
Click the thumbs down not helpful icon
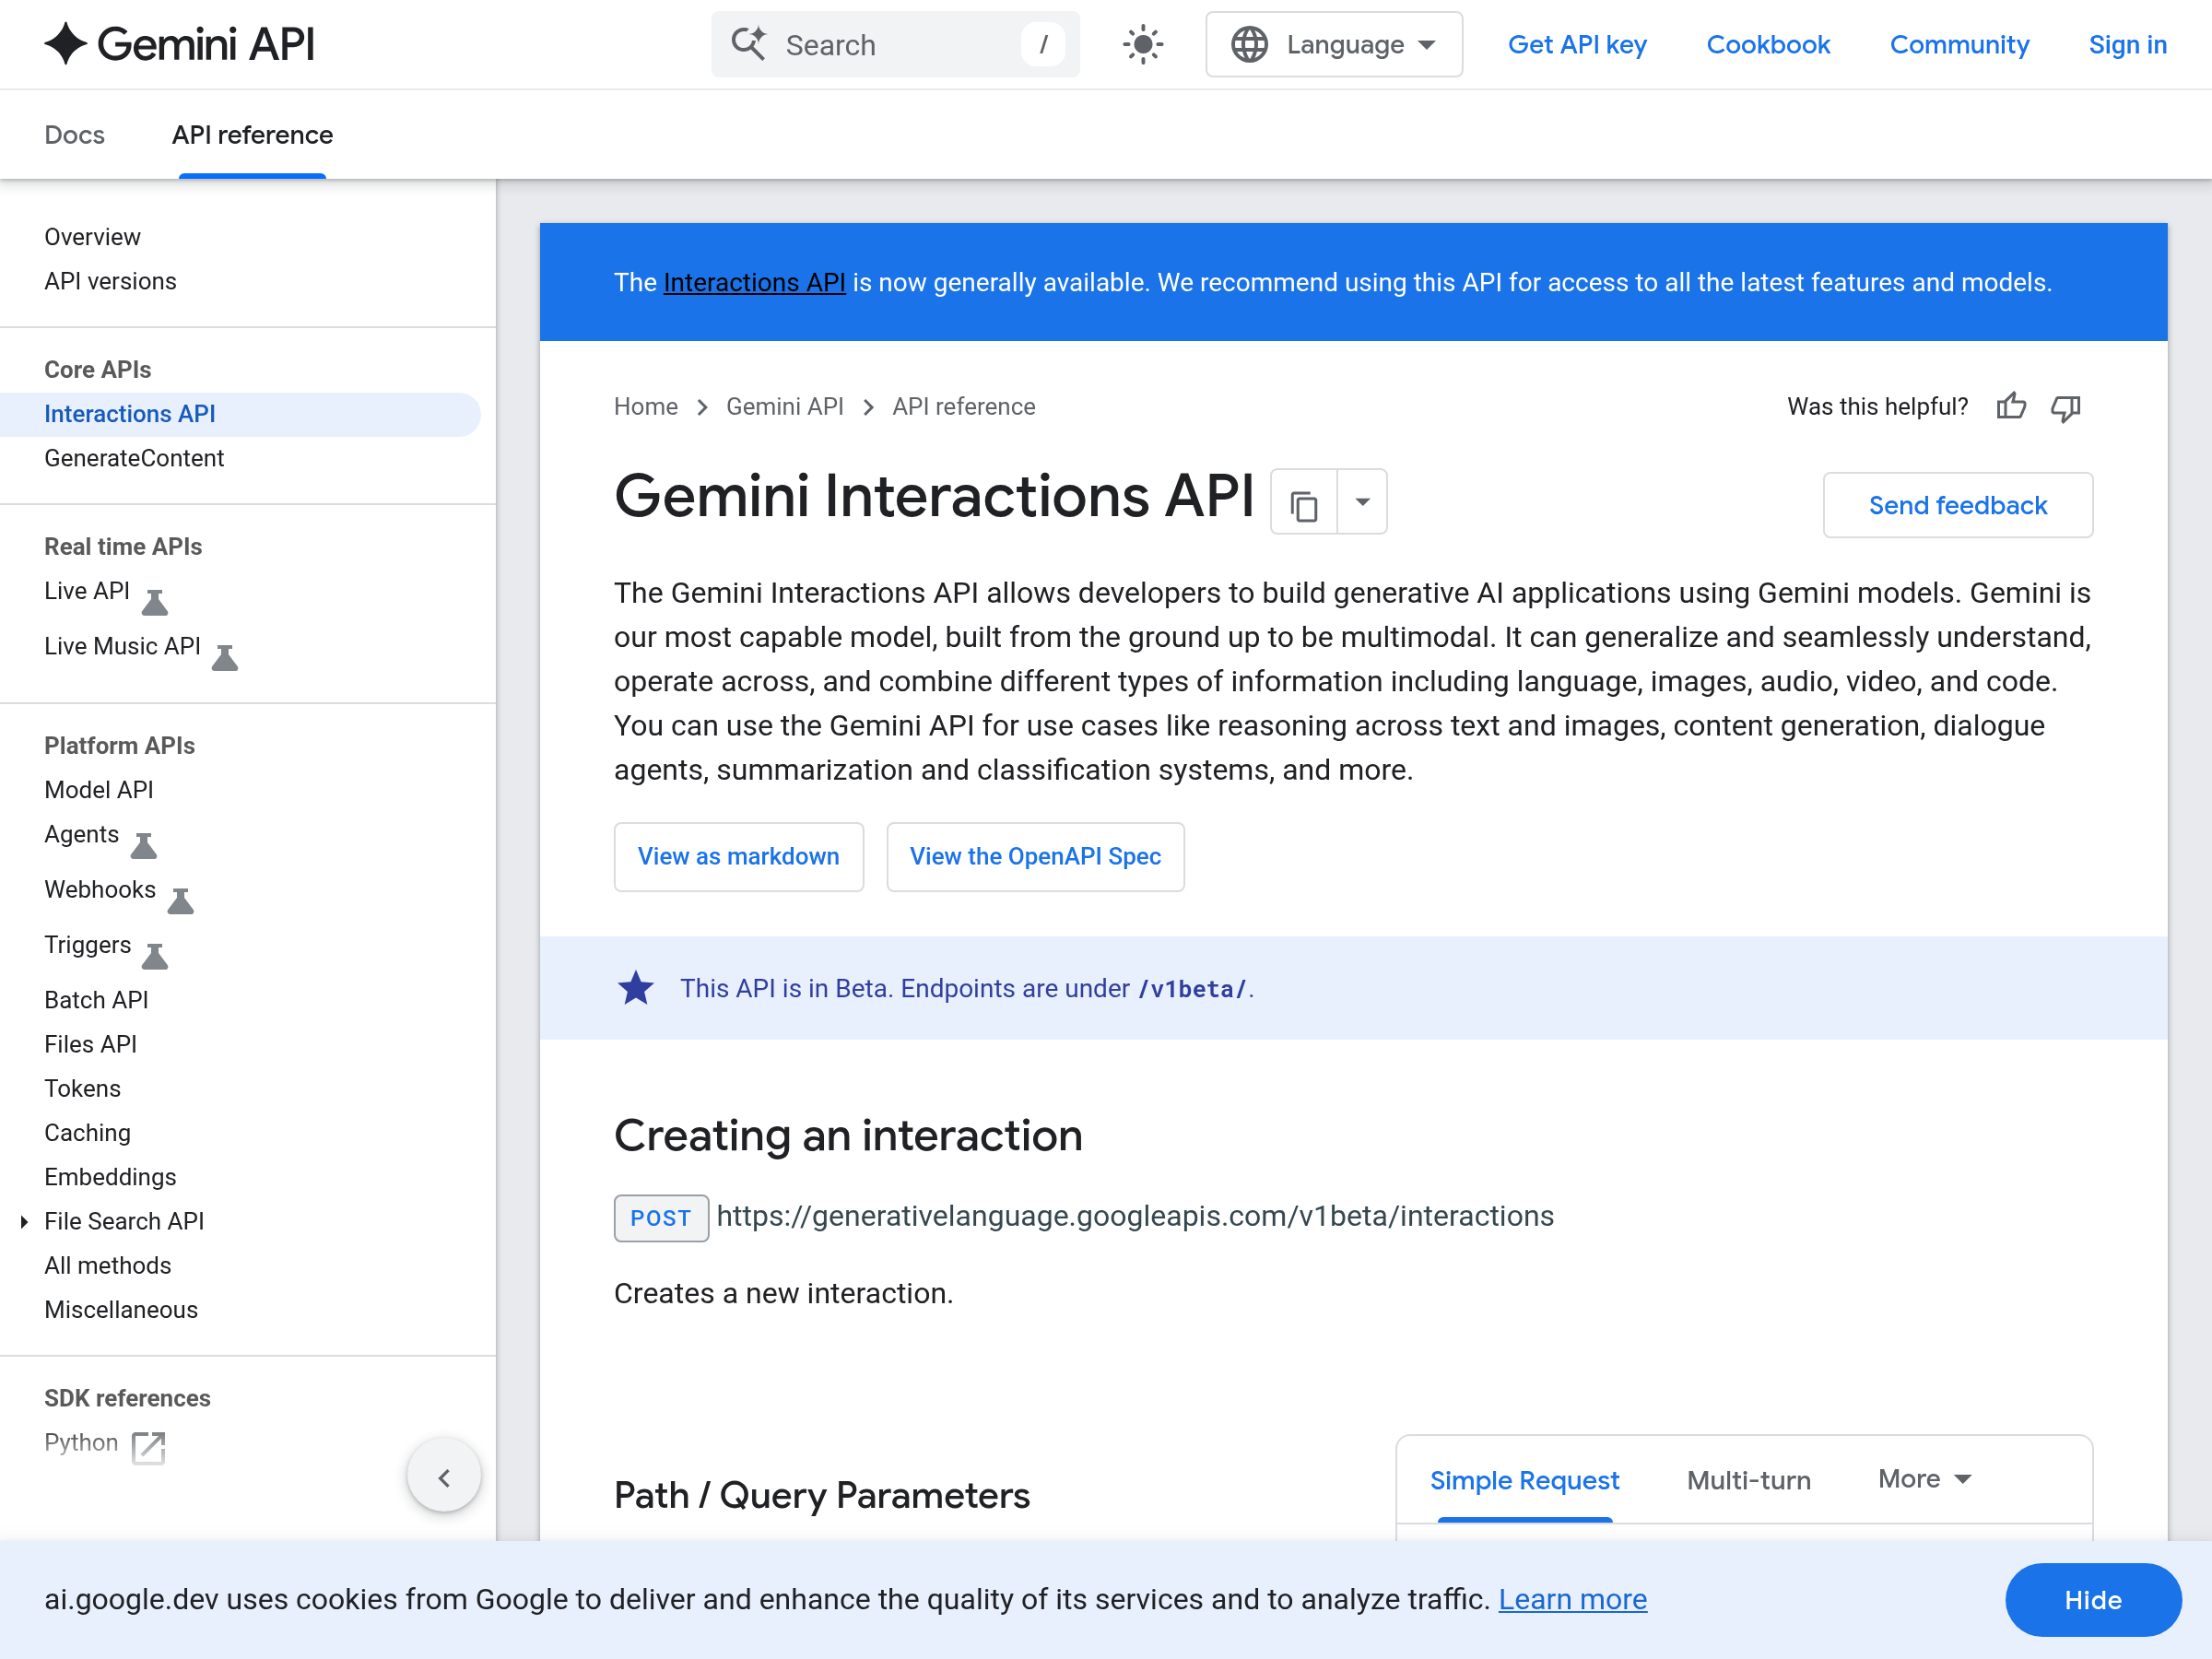pos(2066,407)
